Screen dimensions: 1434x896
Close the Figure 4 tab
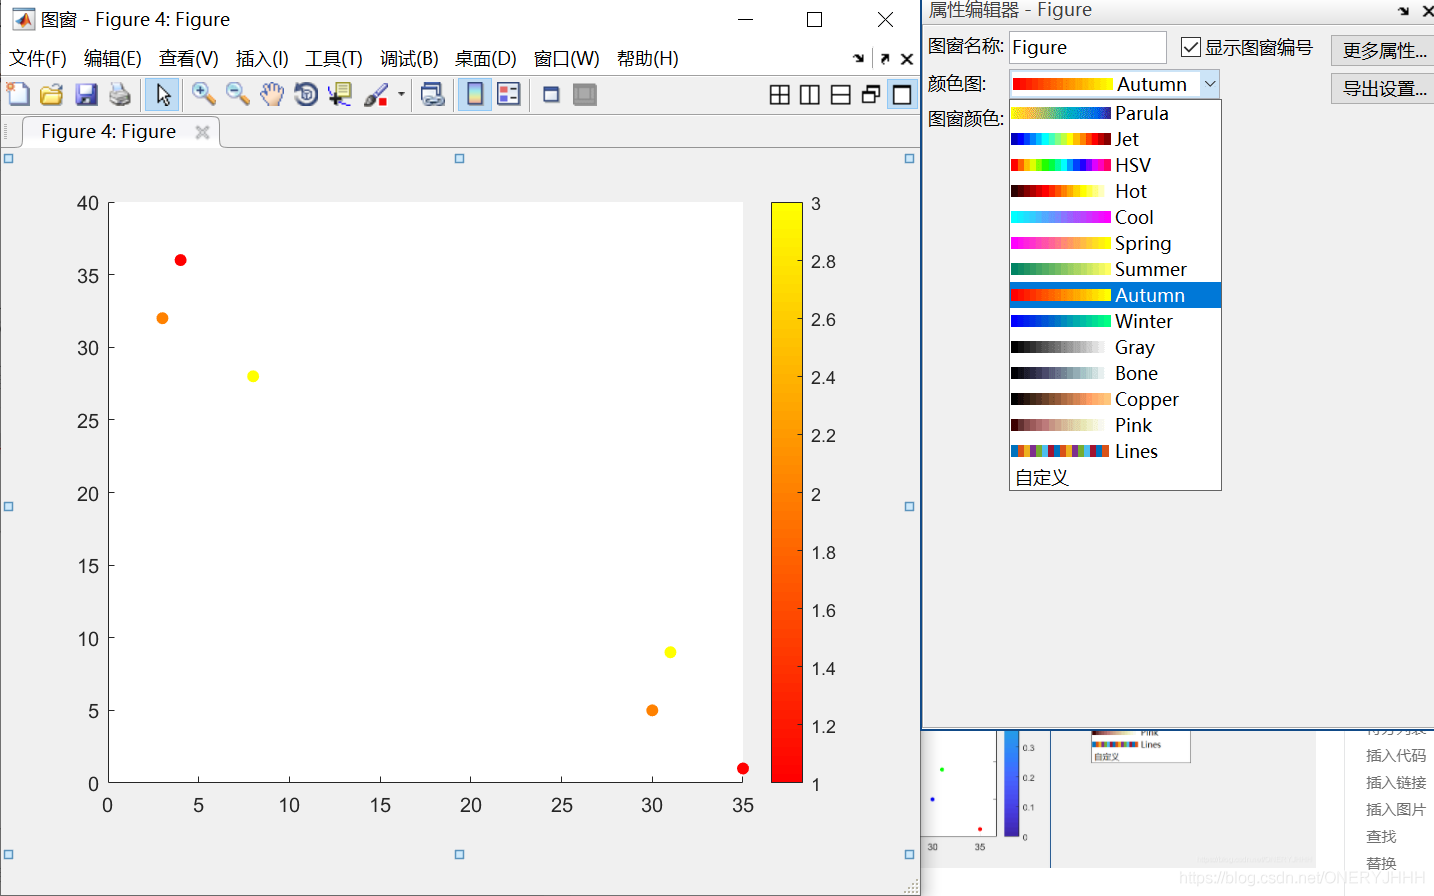point(202,132)
